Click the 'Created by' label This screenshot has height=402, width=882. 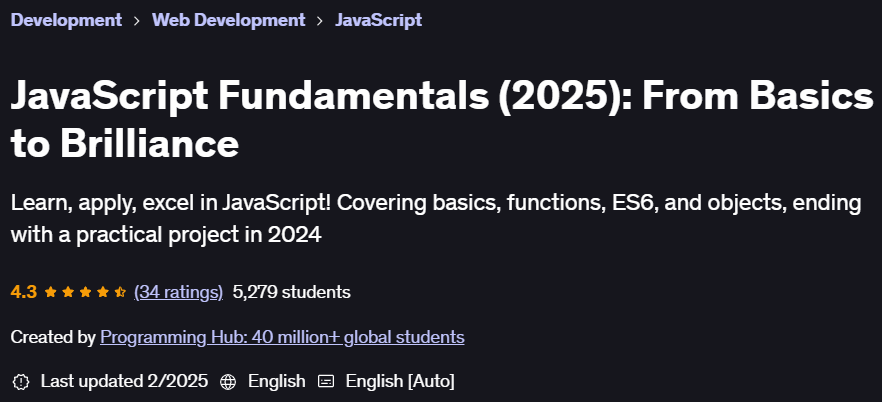(53, 337)
